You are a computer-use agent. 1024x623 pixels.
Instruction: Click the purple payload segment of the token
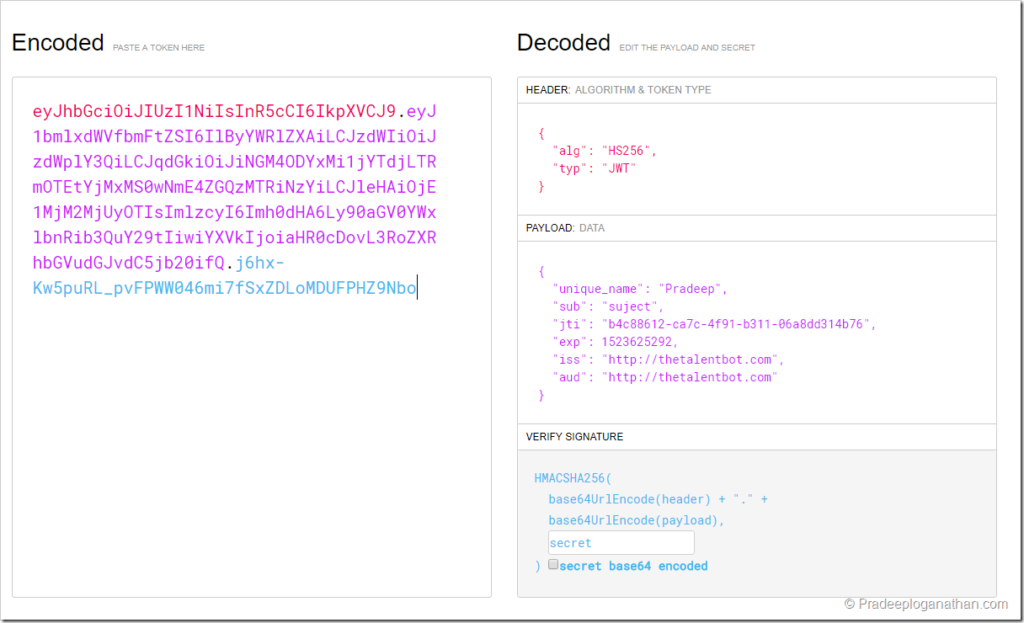click(x=234, y=187)
